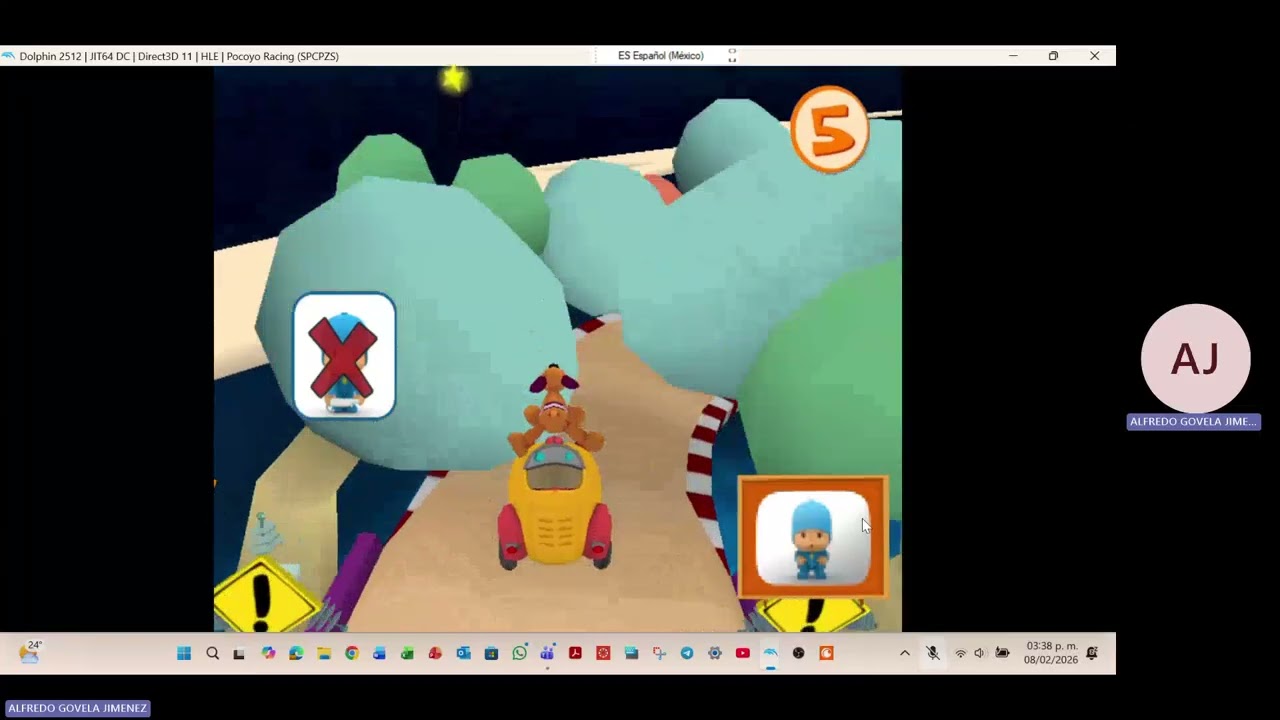Open Adobe Acrobat taskbar icon
Image resolution: width=1280 pixels, height=720 pixels.
575,653
